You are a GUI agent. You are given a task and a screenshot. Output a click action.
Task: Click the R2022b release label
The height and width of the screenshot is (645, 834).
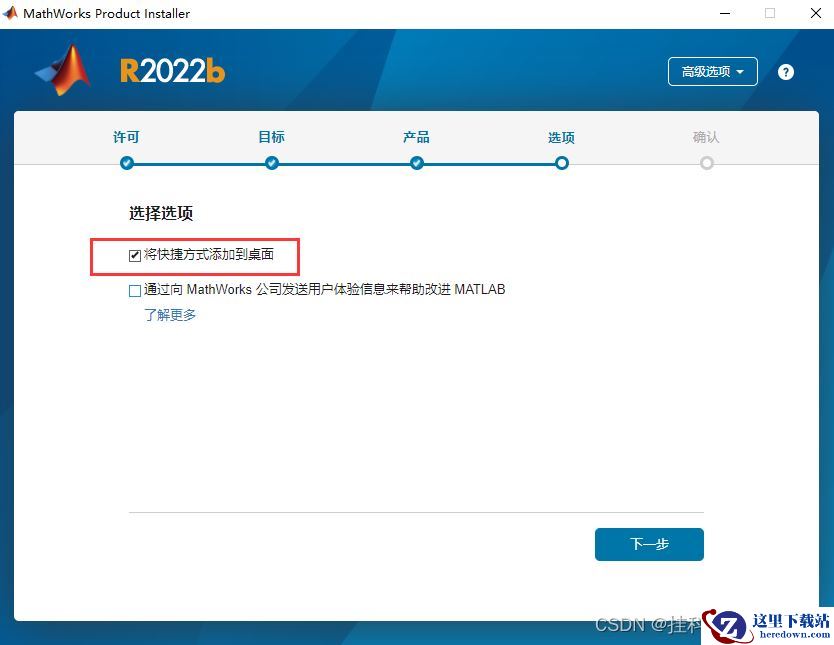(x=172, y=71)
